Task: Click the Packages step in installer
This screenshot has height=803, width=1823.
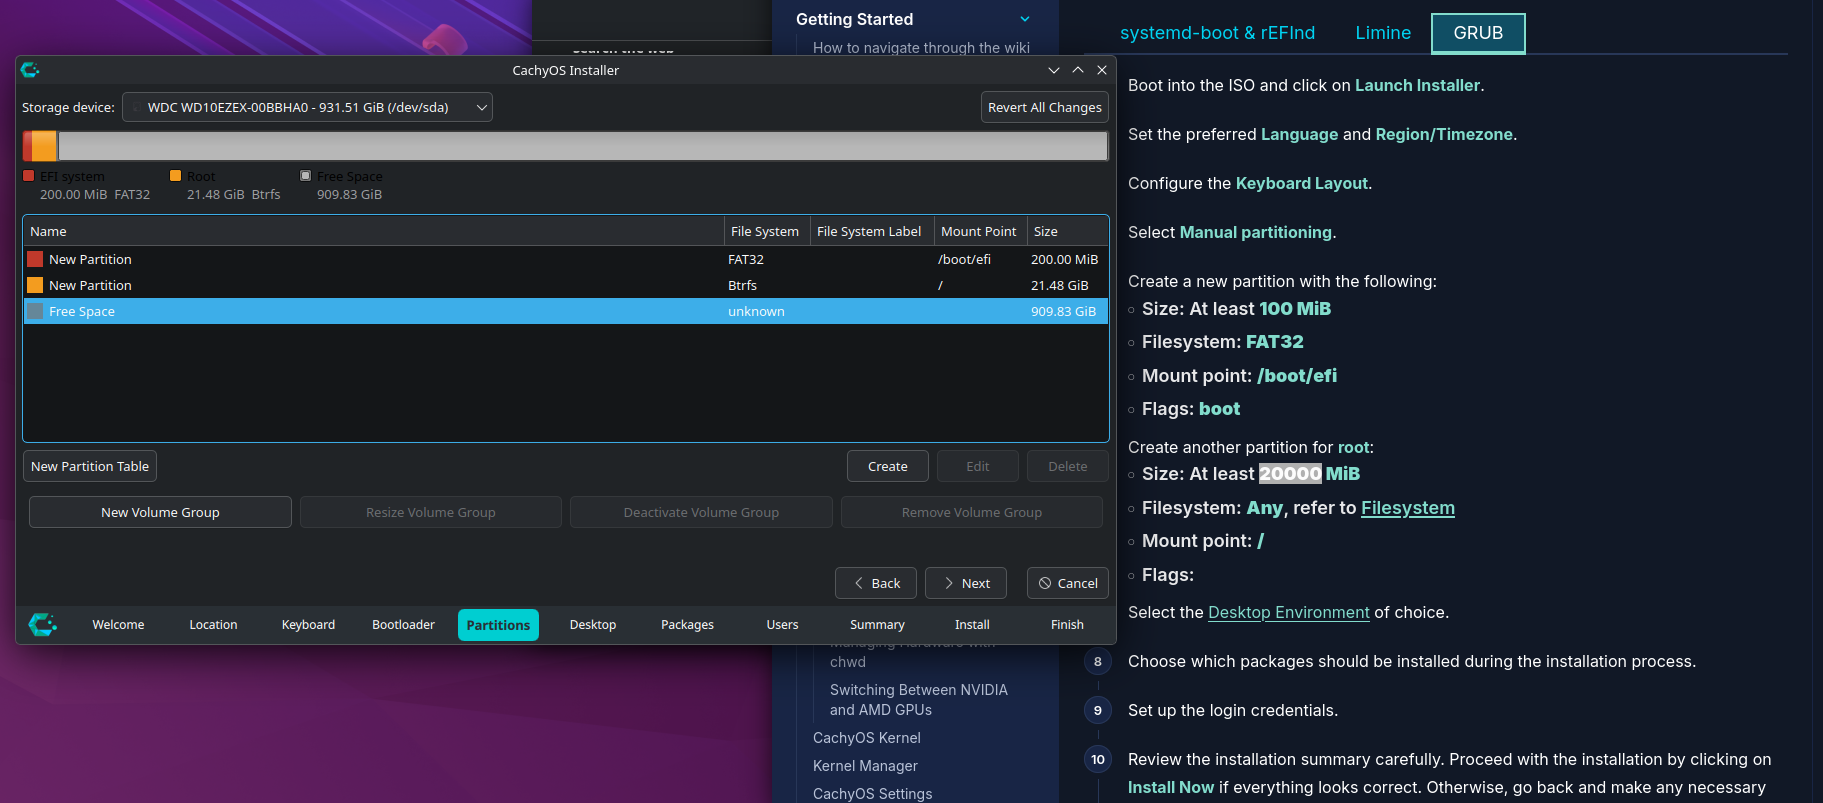Action: click(687, 625)
